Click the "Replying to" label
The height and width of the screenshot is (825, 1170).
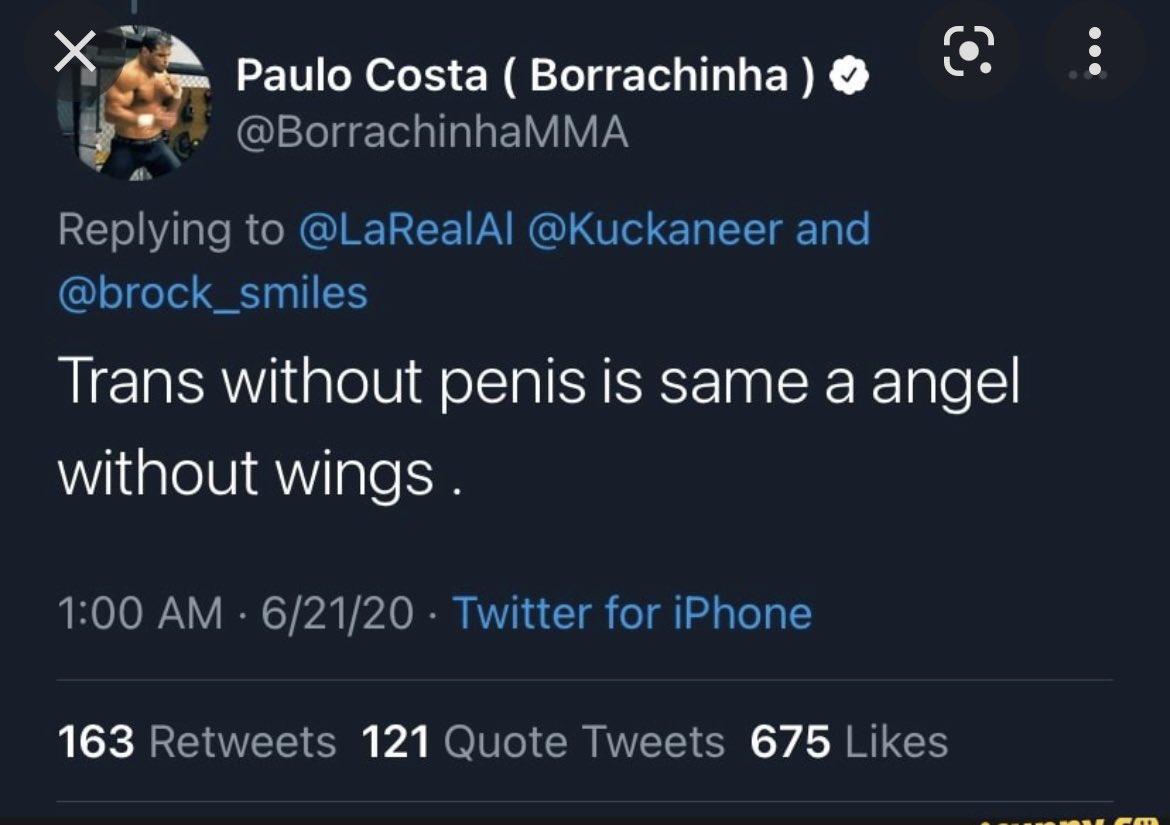point(171,229)
